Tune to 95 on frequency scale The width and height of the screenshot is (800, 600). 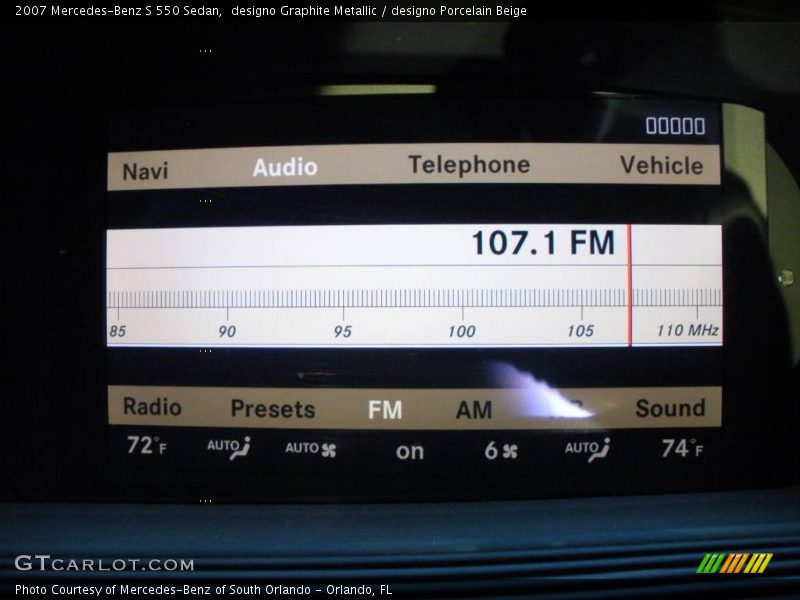(x=343, y=332)
